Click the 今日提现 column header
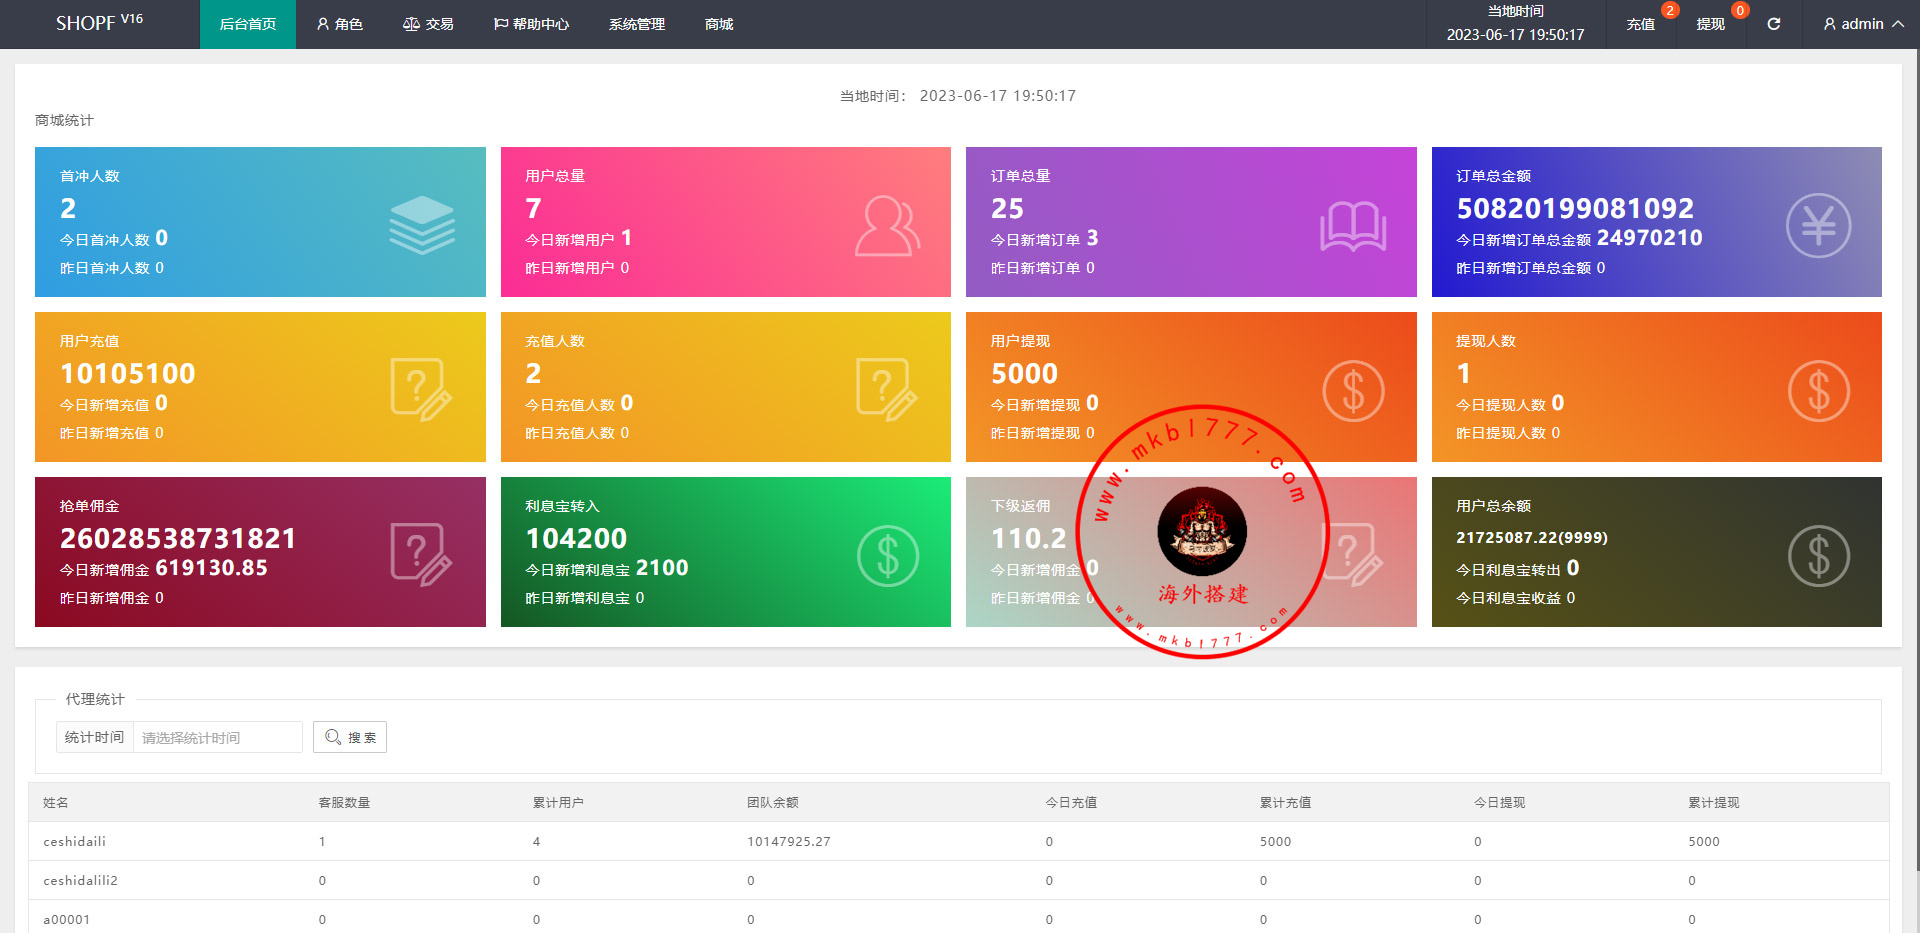 pyautogui.click(x=1499, y=802)
